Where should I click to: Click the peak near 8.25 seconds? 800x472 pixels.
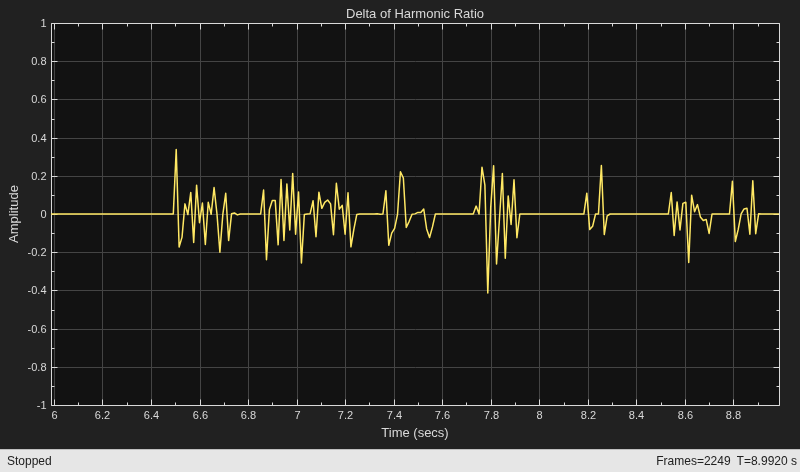tap(601, 166)
